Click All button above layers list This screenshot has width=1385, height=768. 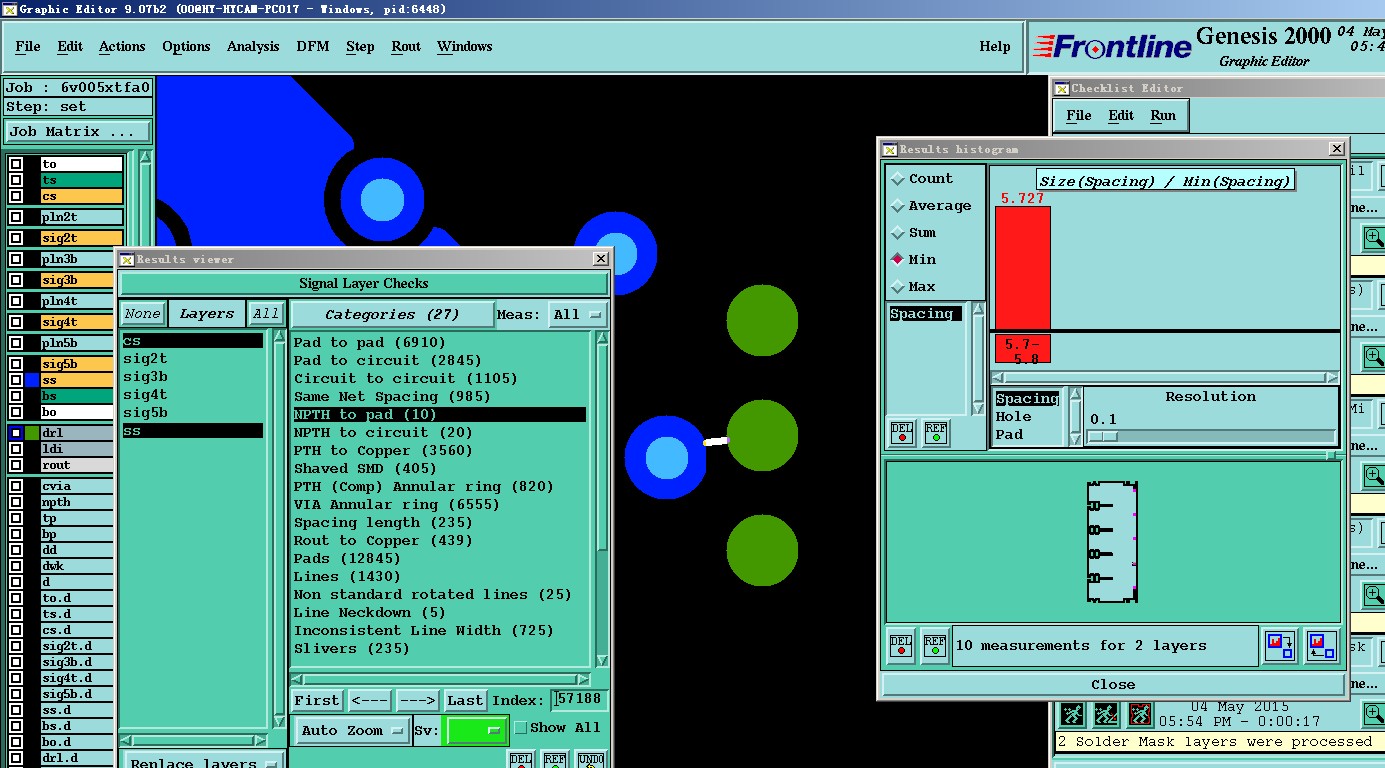point(266,314)
